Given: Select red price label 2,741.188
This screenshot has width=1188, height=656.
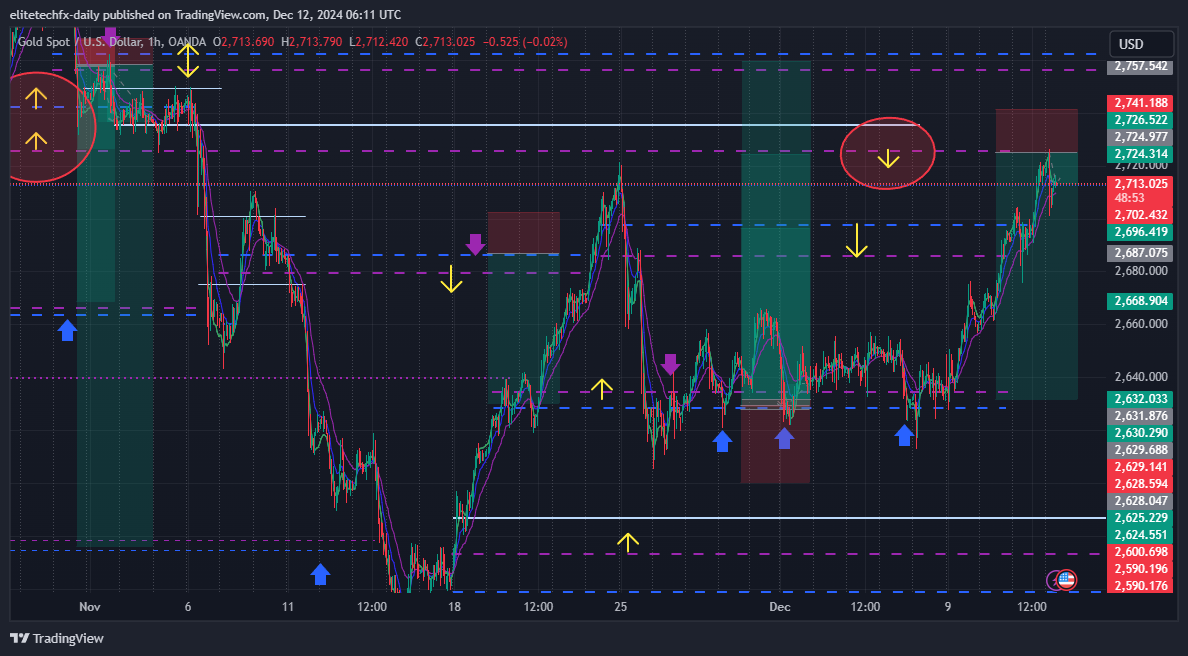Looking at the screenshot, I should coord(1141,103).
